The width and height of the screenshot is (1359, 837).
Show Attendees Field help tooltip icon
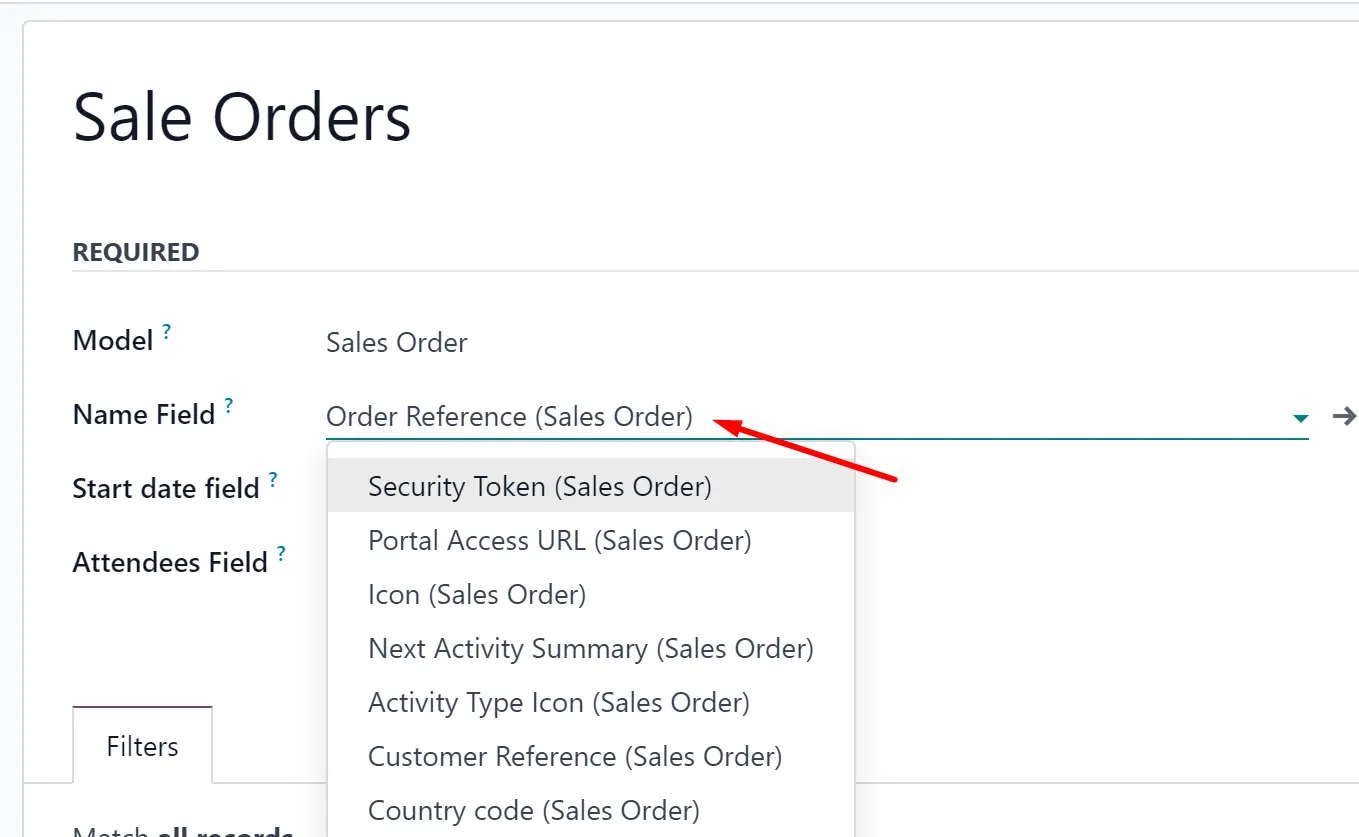281,554
